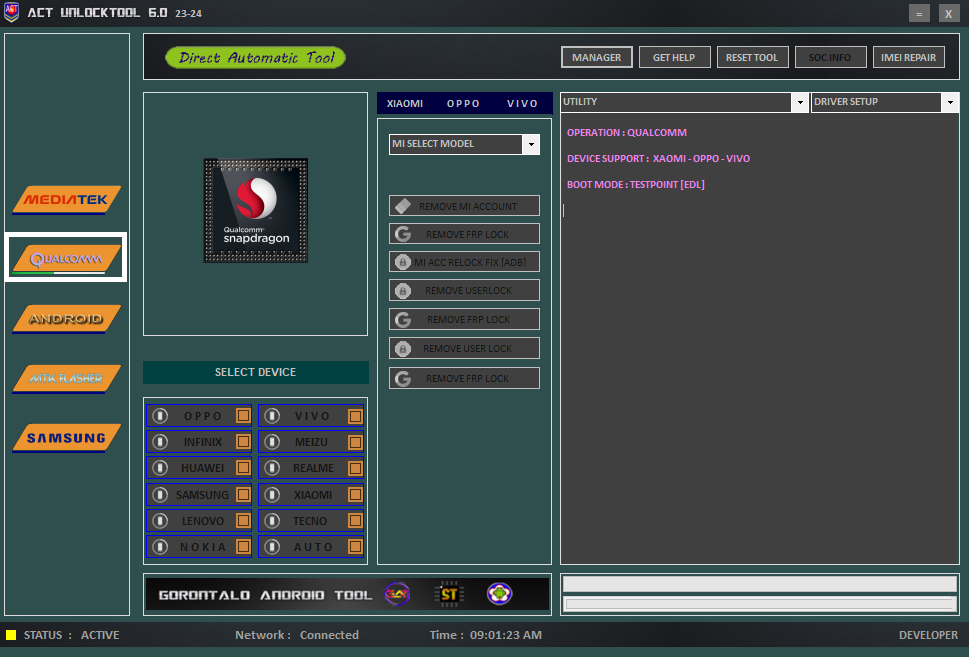Open the UTILITY combo box field

685,102
